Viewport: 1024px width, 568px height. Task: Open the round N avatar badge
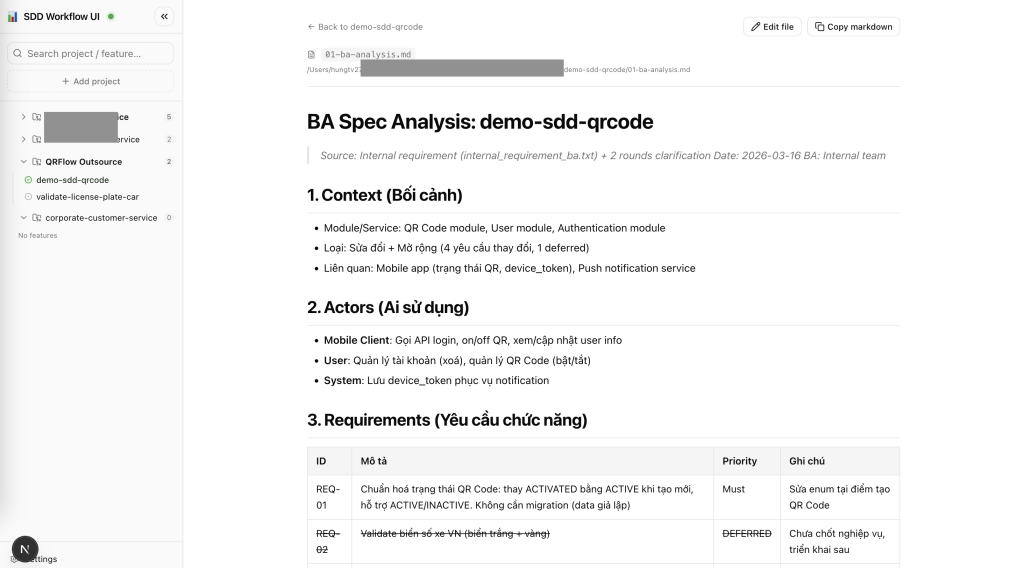tap(25, 549)
